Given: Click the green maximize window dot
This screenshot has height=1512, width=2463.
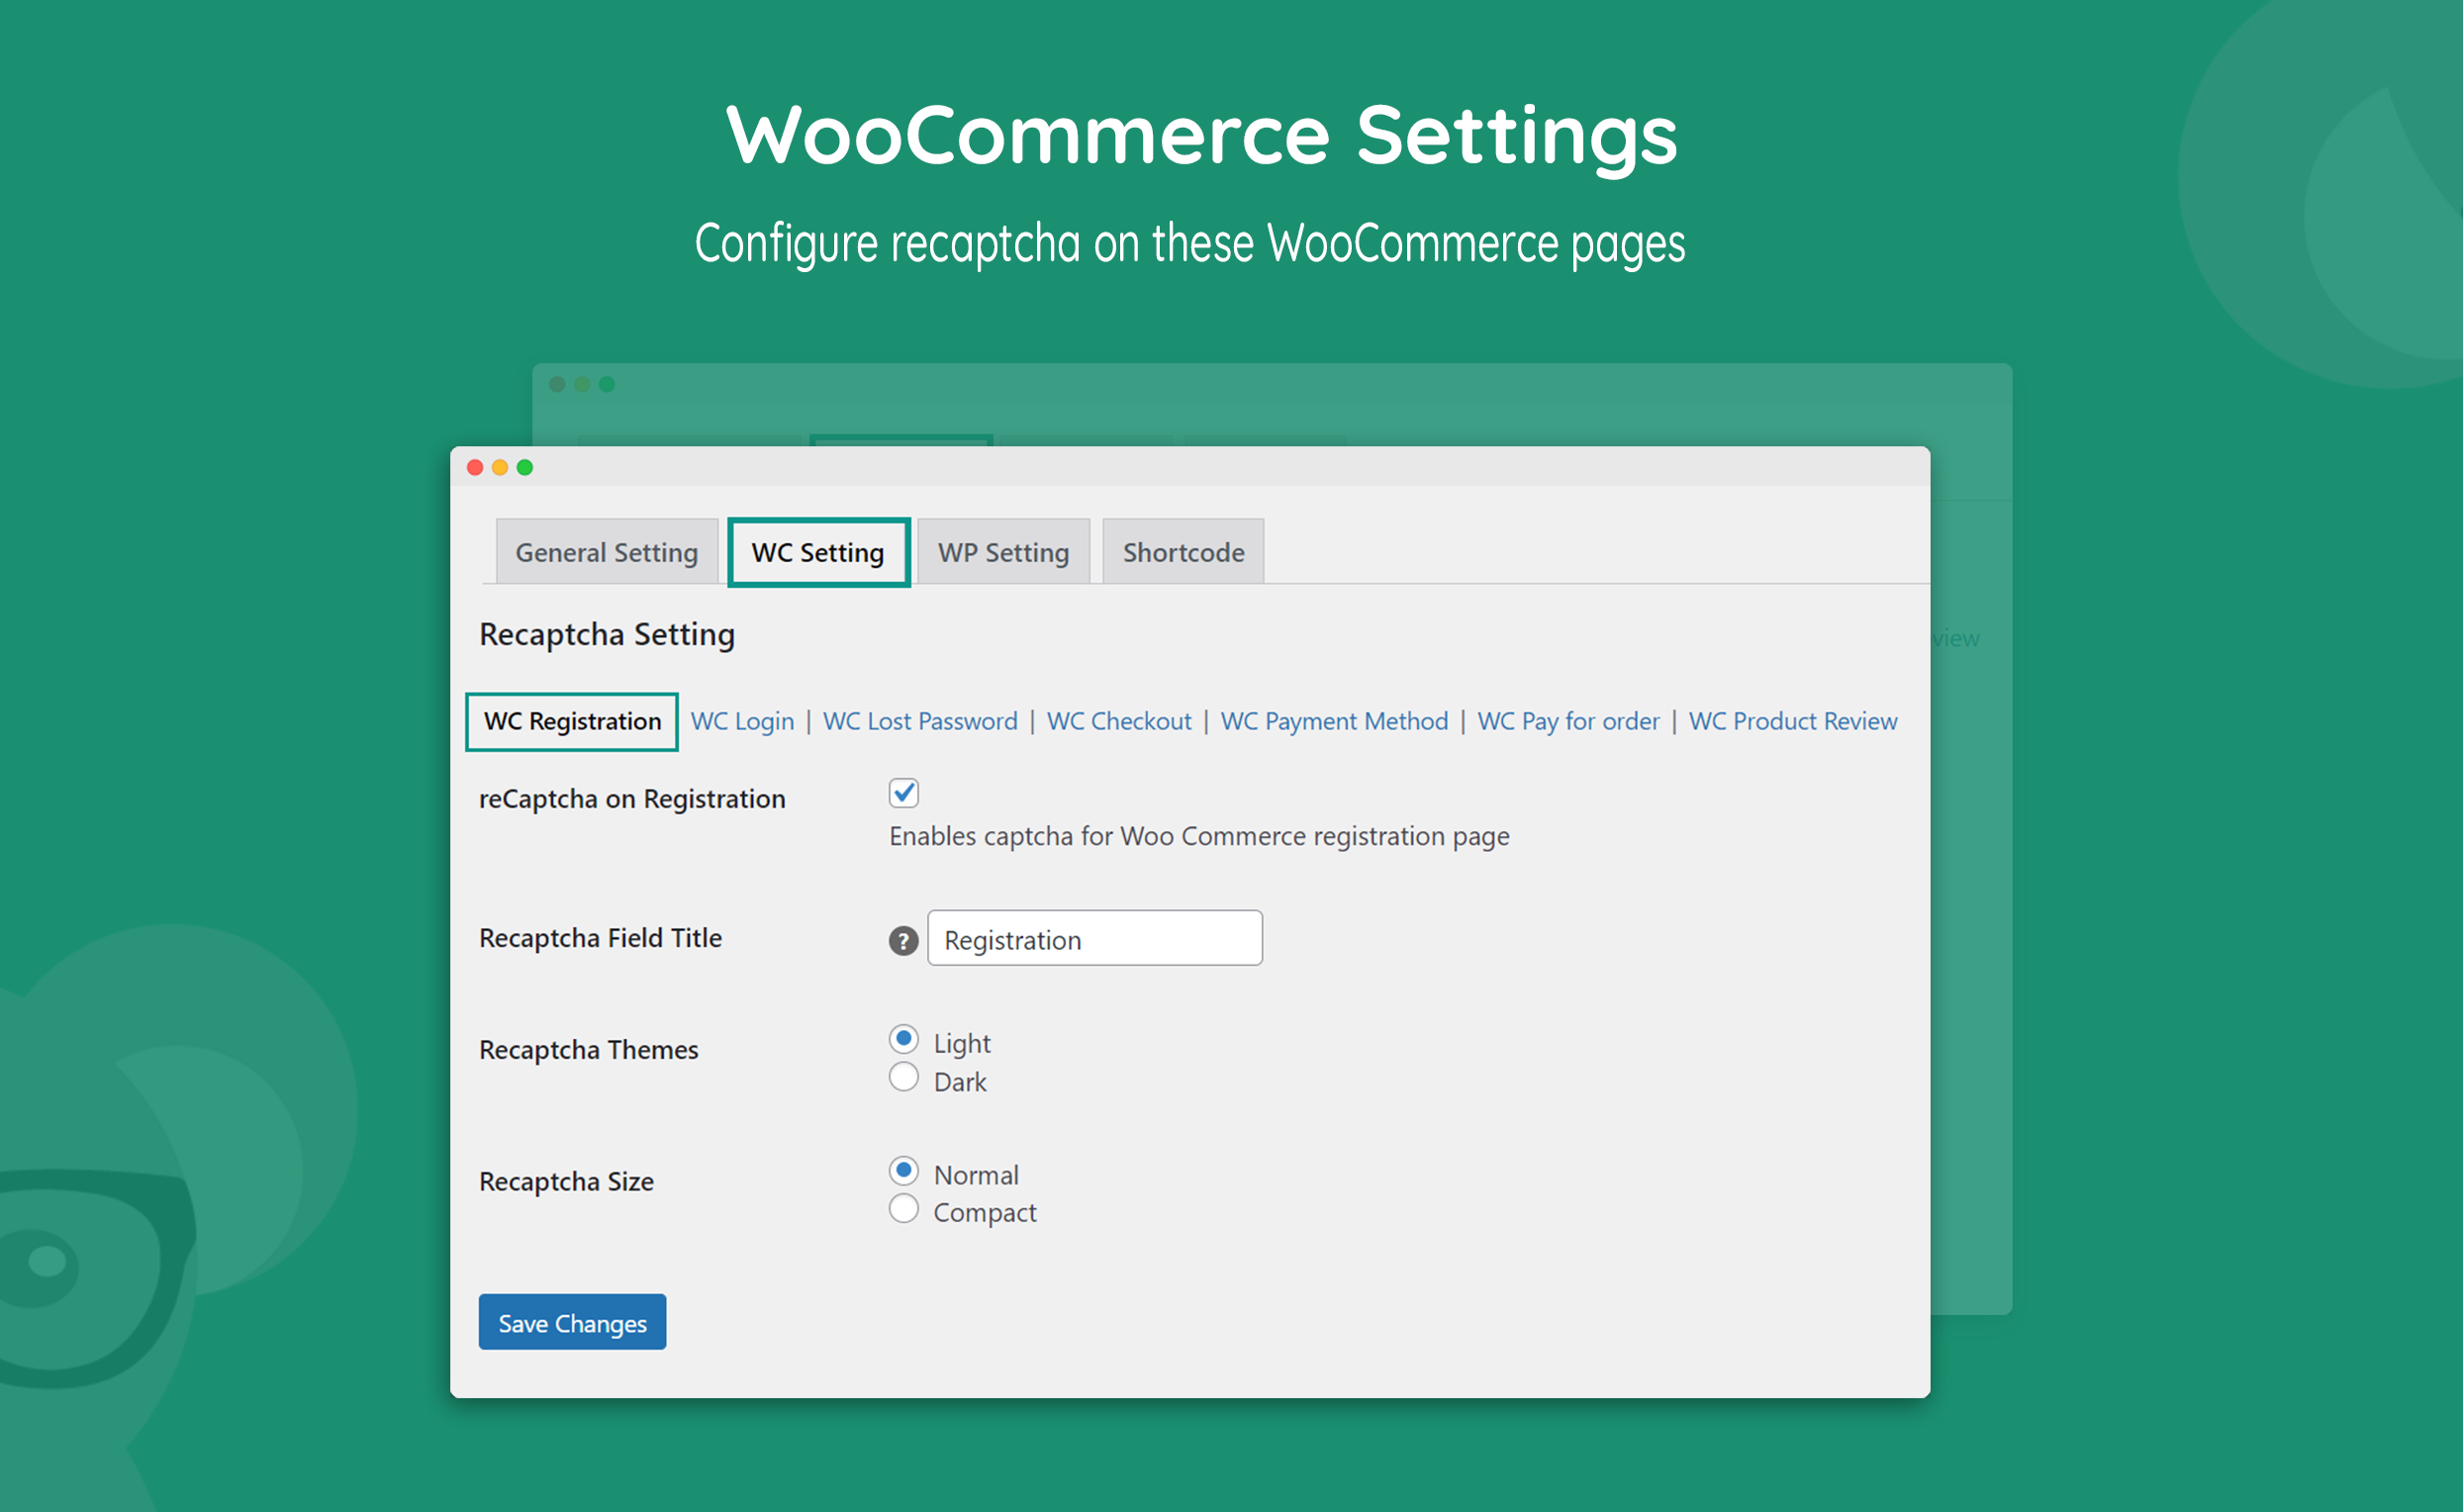Looking at the screenshot, I should pyautogui.click(x=525, y=467).
